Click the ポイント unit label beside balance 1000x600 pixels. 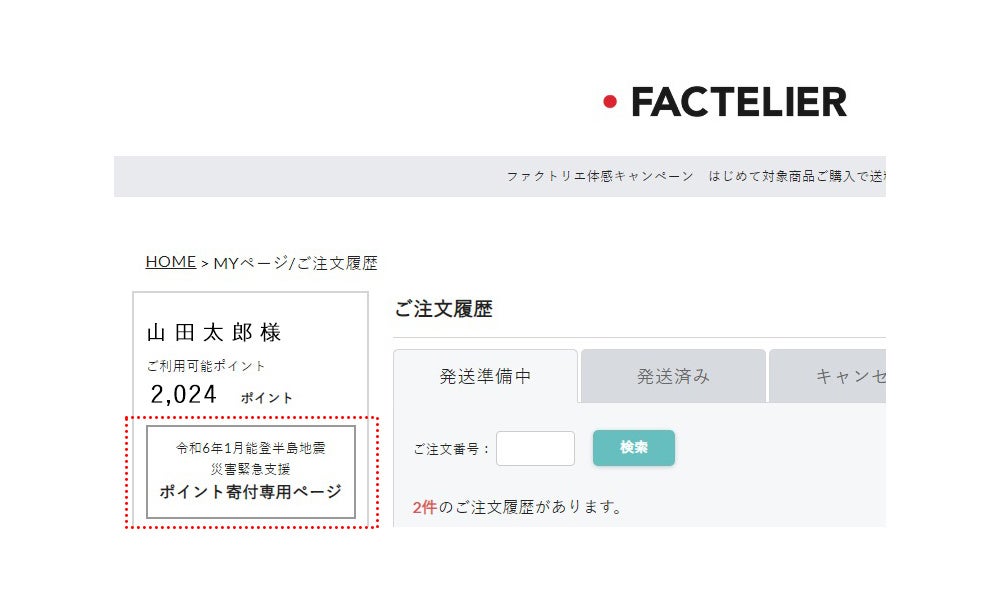[x=267, y=398]
